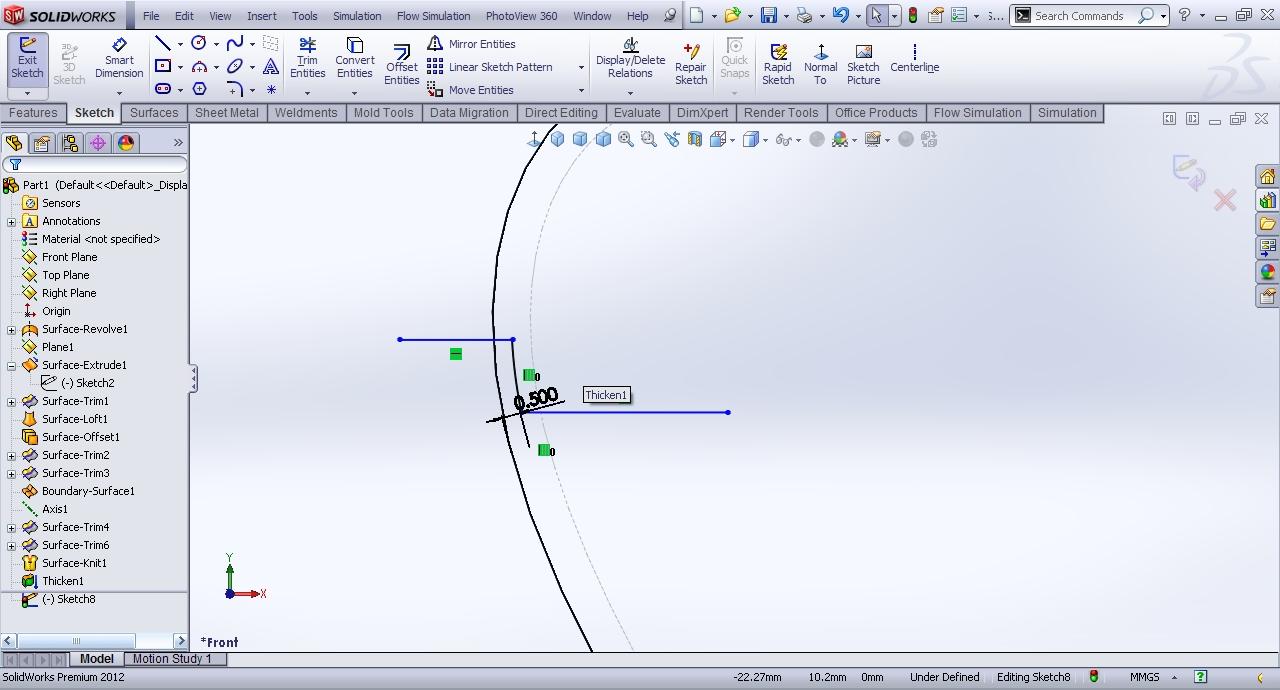Activate the Trim Entities tool
This screenshot has width=1280, height=690.
click(308, 59)
